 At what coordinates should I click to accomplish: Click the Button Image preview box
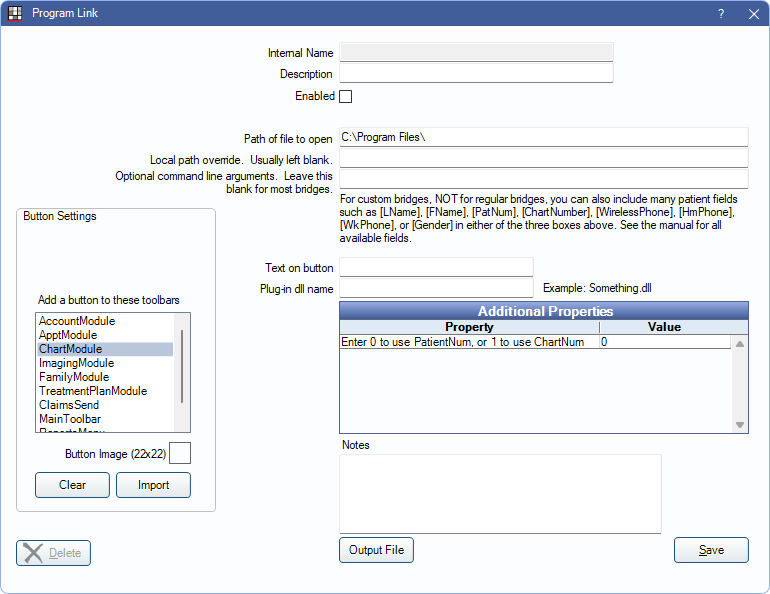[x=180, y=454]
